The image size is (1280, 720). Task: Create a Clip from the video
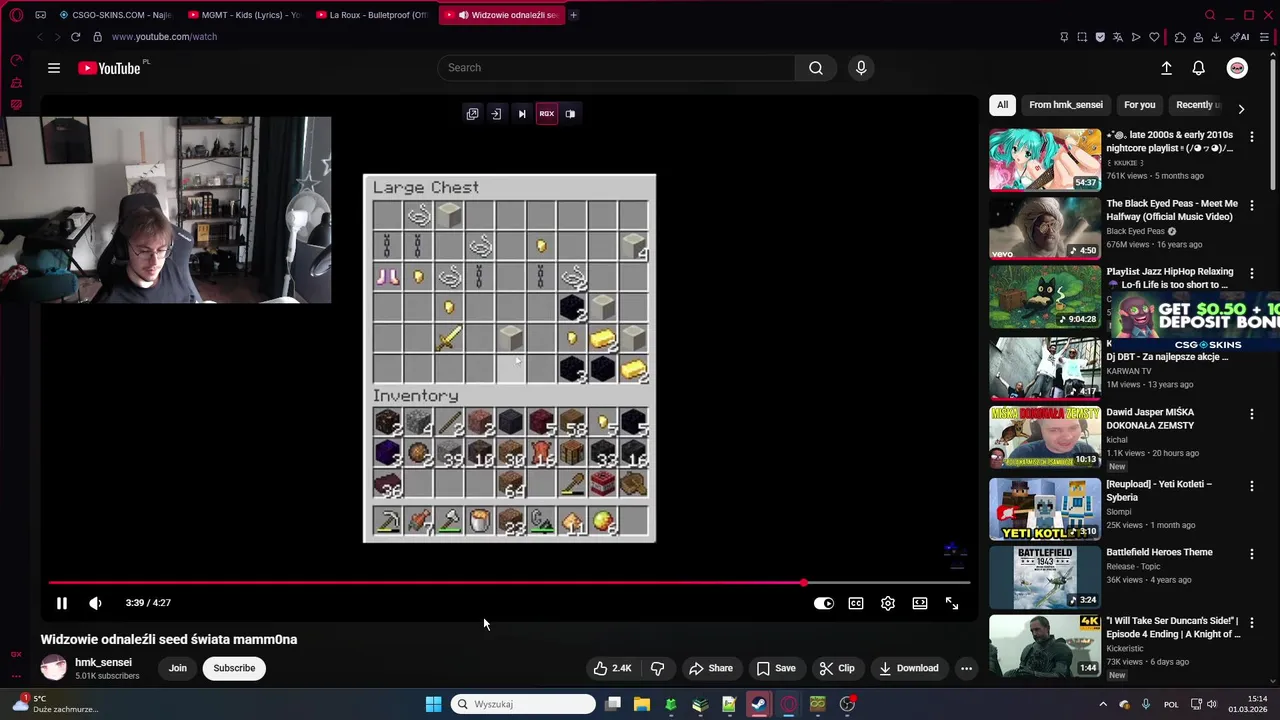[837, 668]
